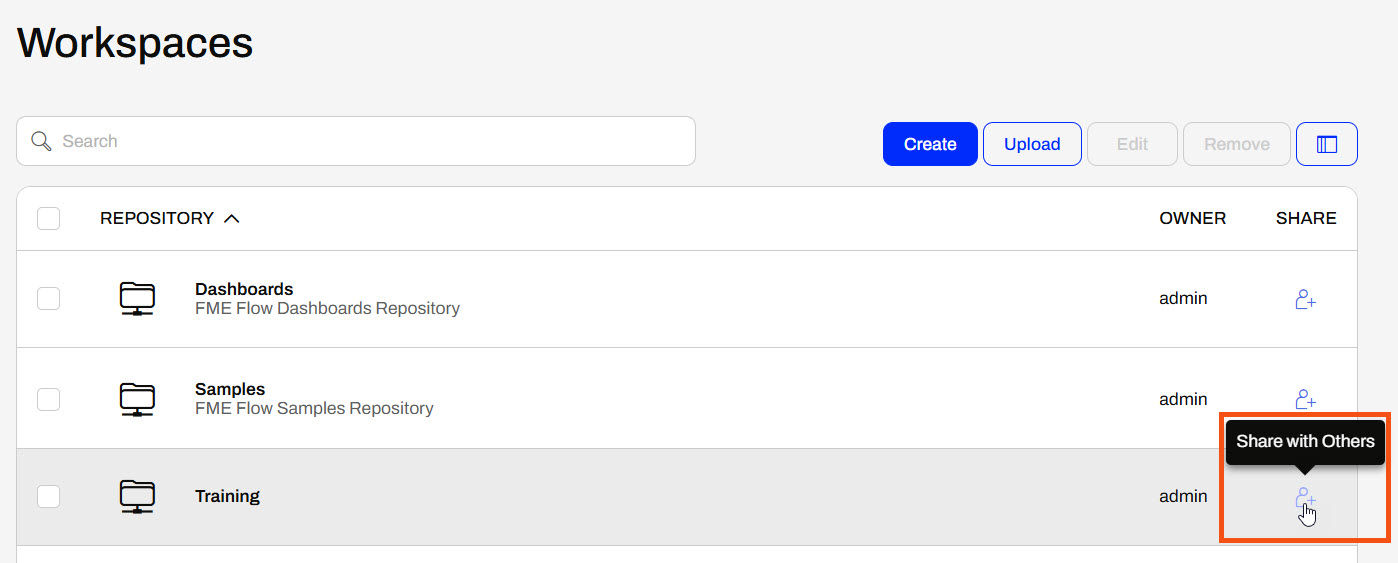Sort by the REPOSITORY column arrow

point(231,218)
